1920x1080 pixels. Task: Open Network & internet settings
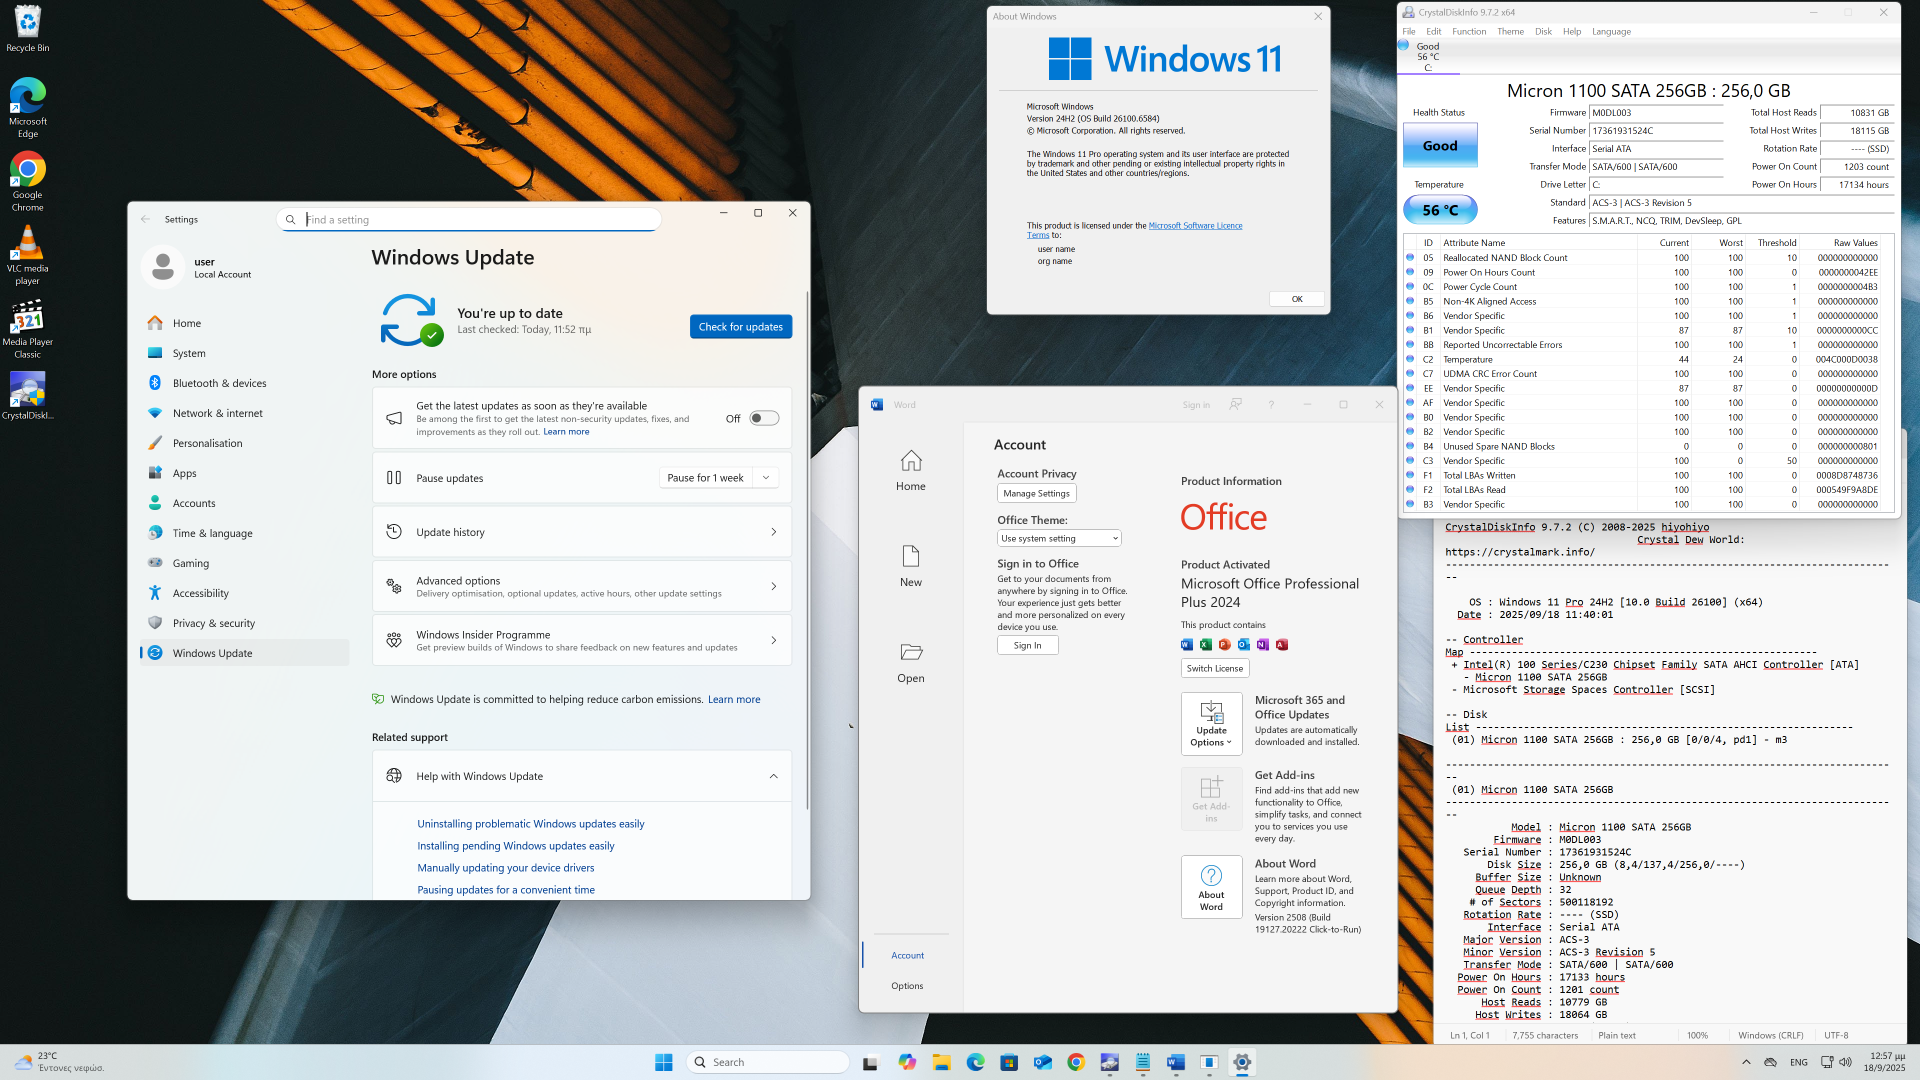pos(244,413)
